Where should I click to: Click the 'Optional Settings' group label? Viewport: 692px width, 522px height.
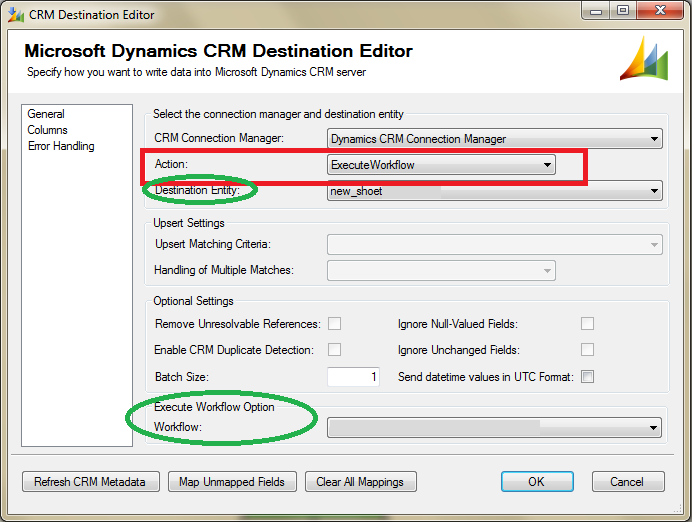pyautogui.click(x=193, y=301)
